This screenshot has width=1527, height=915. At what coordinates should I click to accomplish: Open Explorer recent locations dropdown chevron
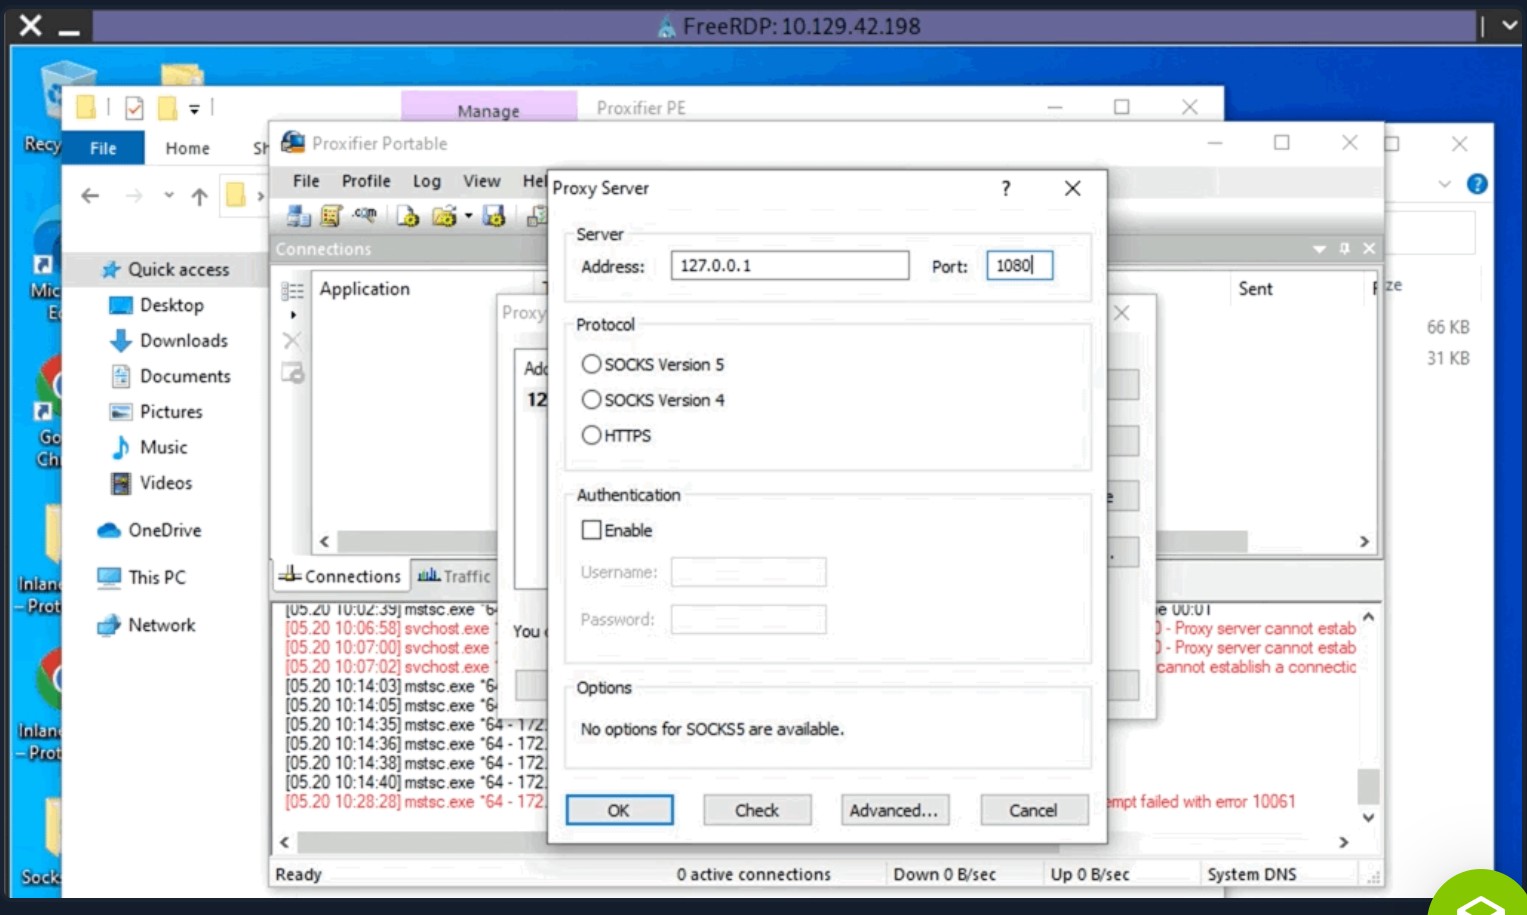pyautogui.click(x=168, y=196)
